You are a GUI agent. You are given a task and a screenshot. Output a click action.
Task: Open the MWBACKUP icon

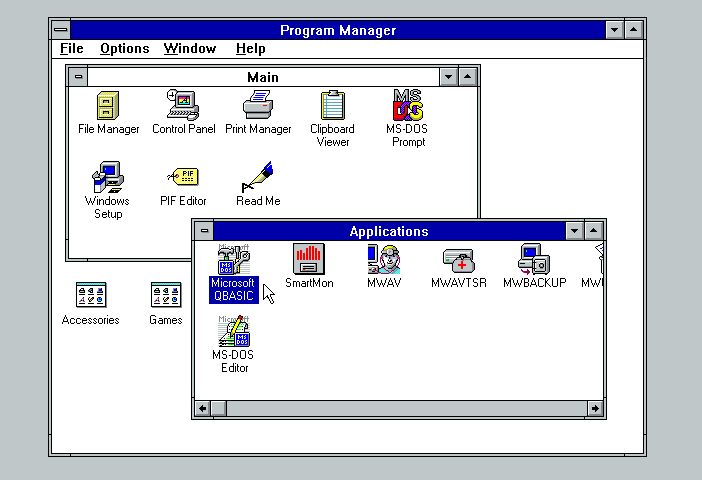click(534, 259)
